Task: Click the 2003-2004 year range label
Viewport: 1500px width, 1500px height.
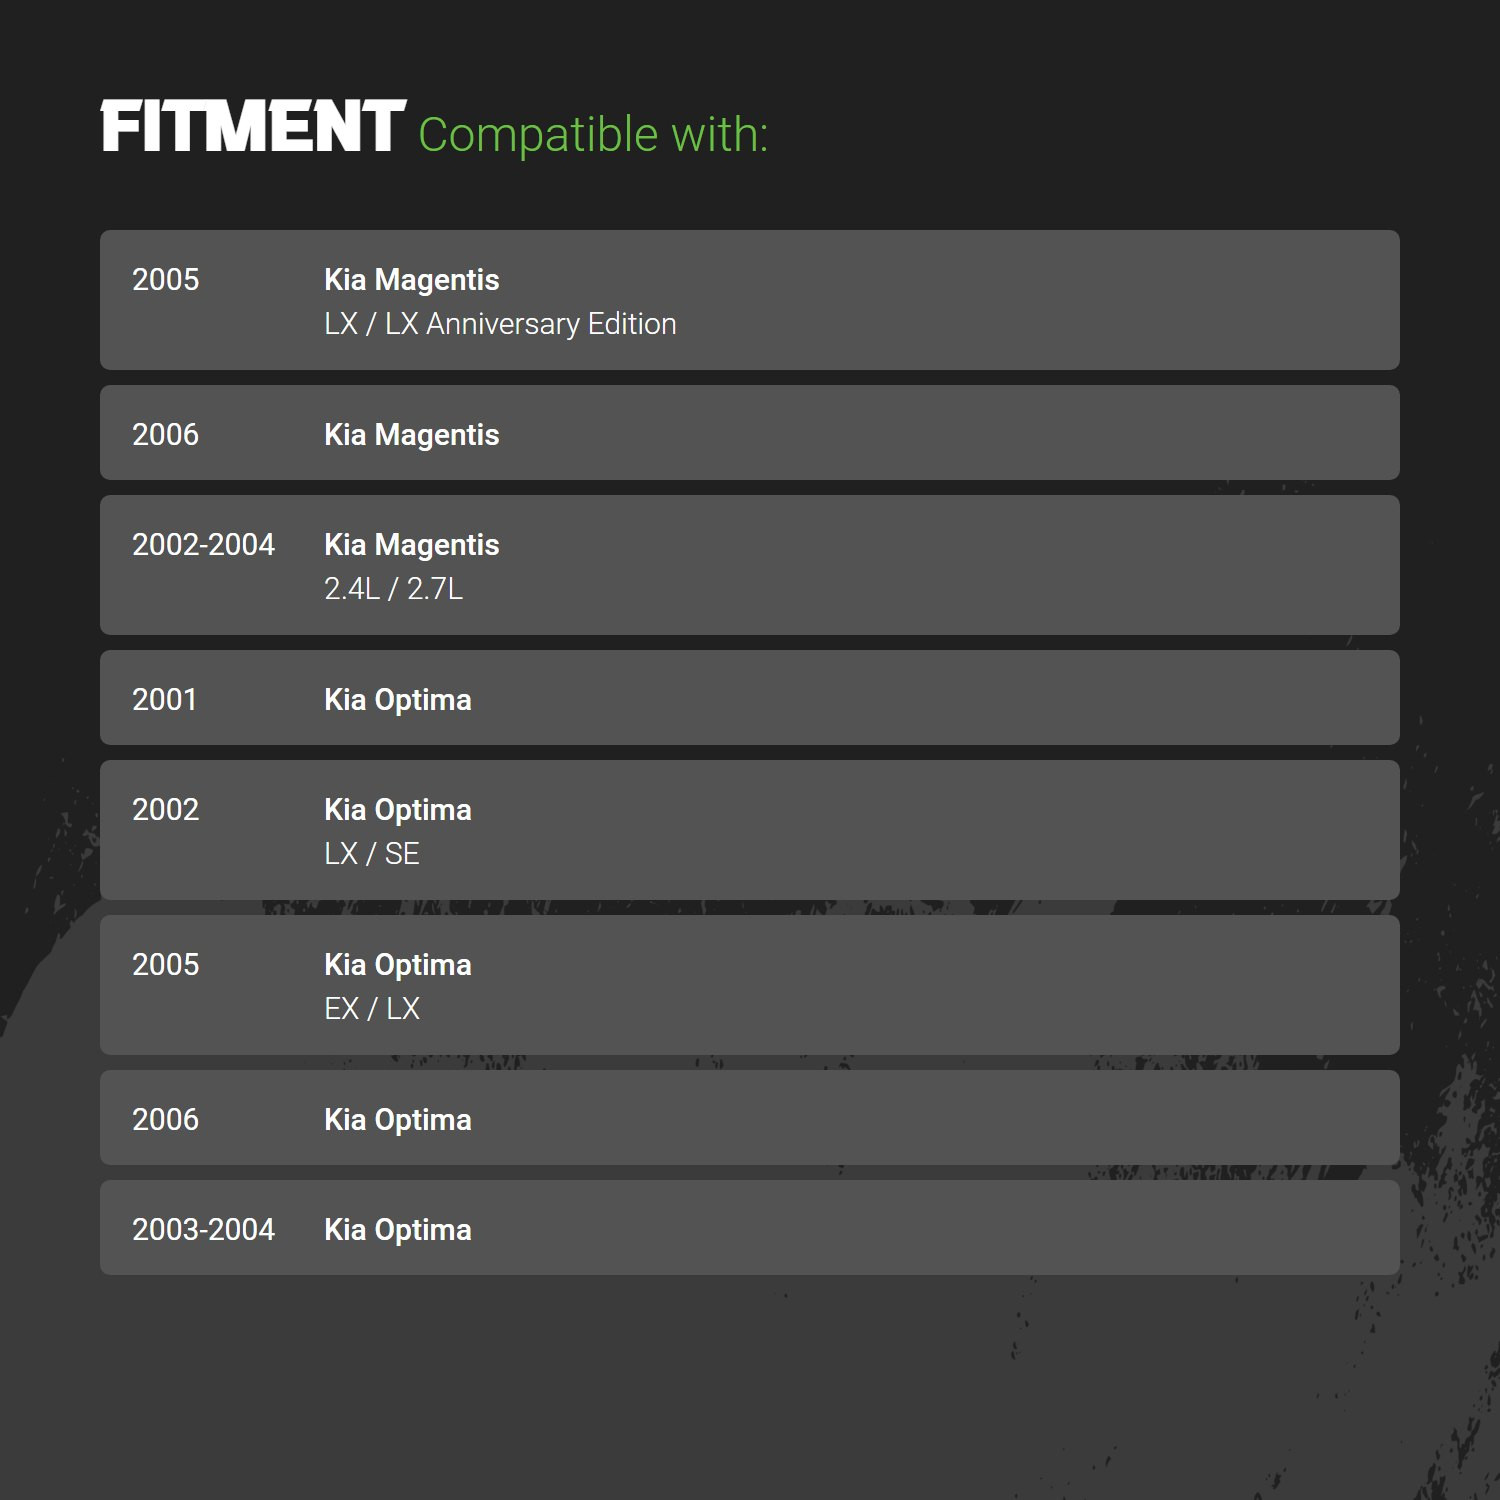Action: pyautogui.click(x=203, y=1229)
